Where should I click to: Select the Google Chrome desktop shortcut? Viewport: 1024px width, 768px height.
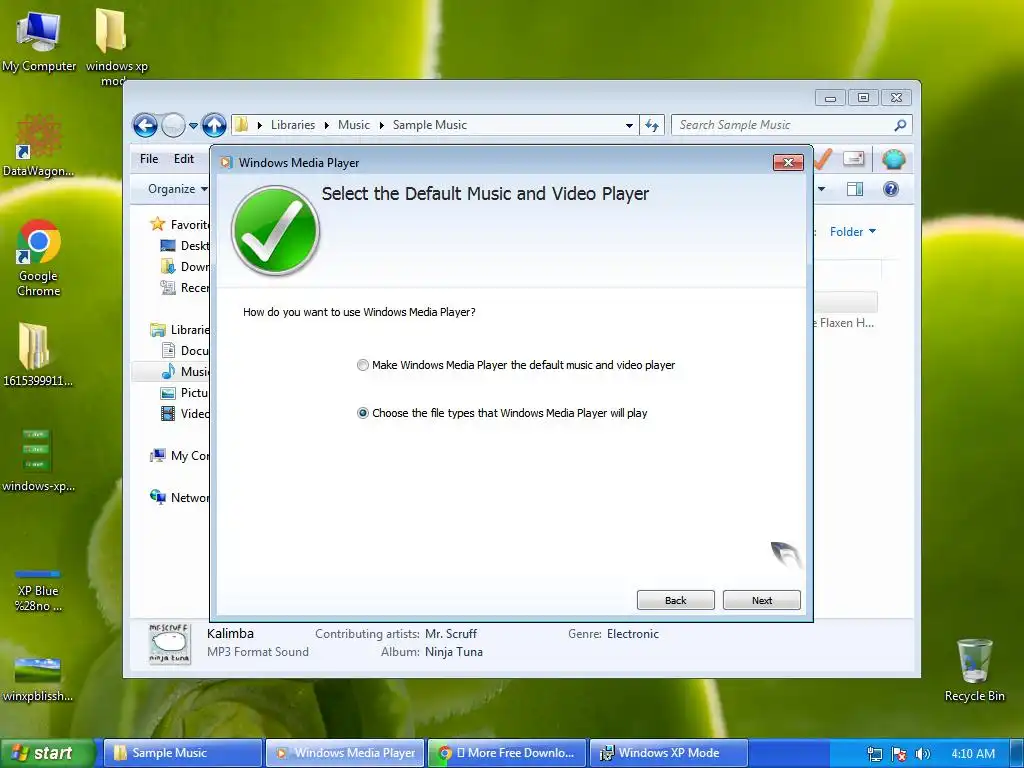(39, 258)
